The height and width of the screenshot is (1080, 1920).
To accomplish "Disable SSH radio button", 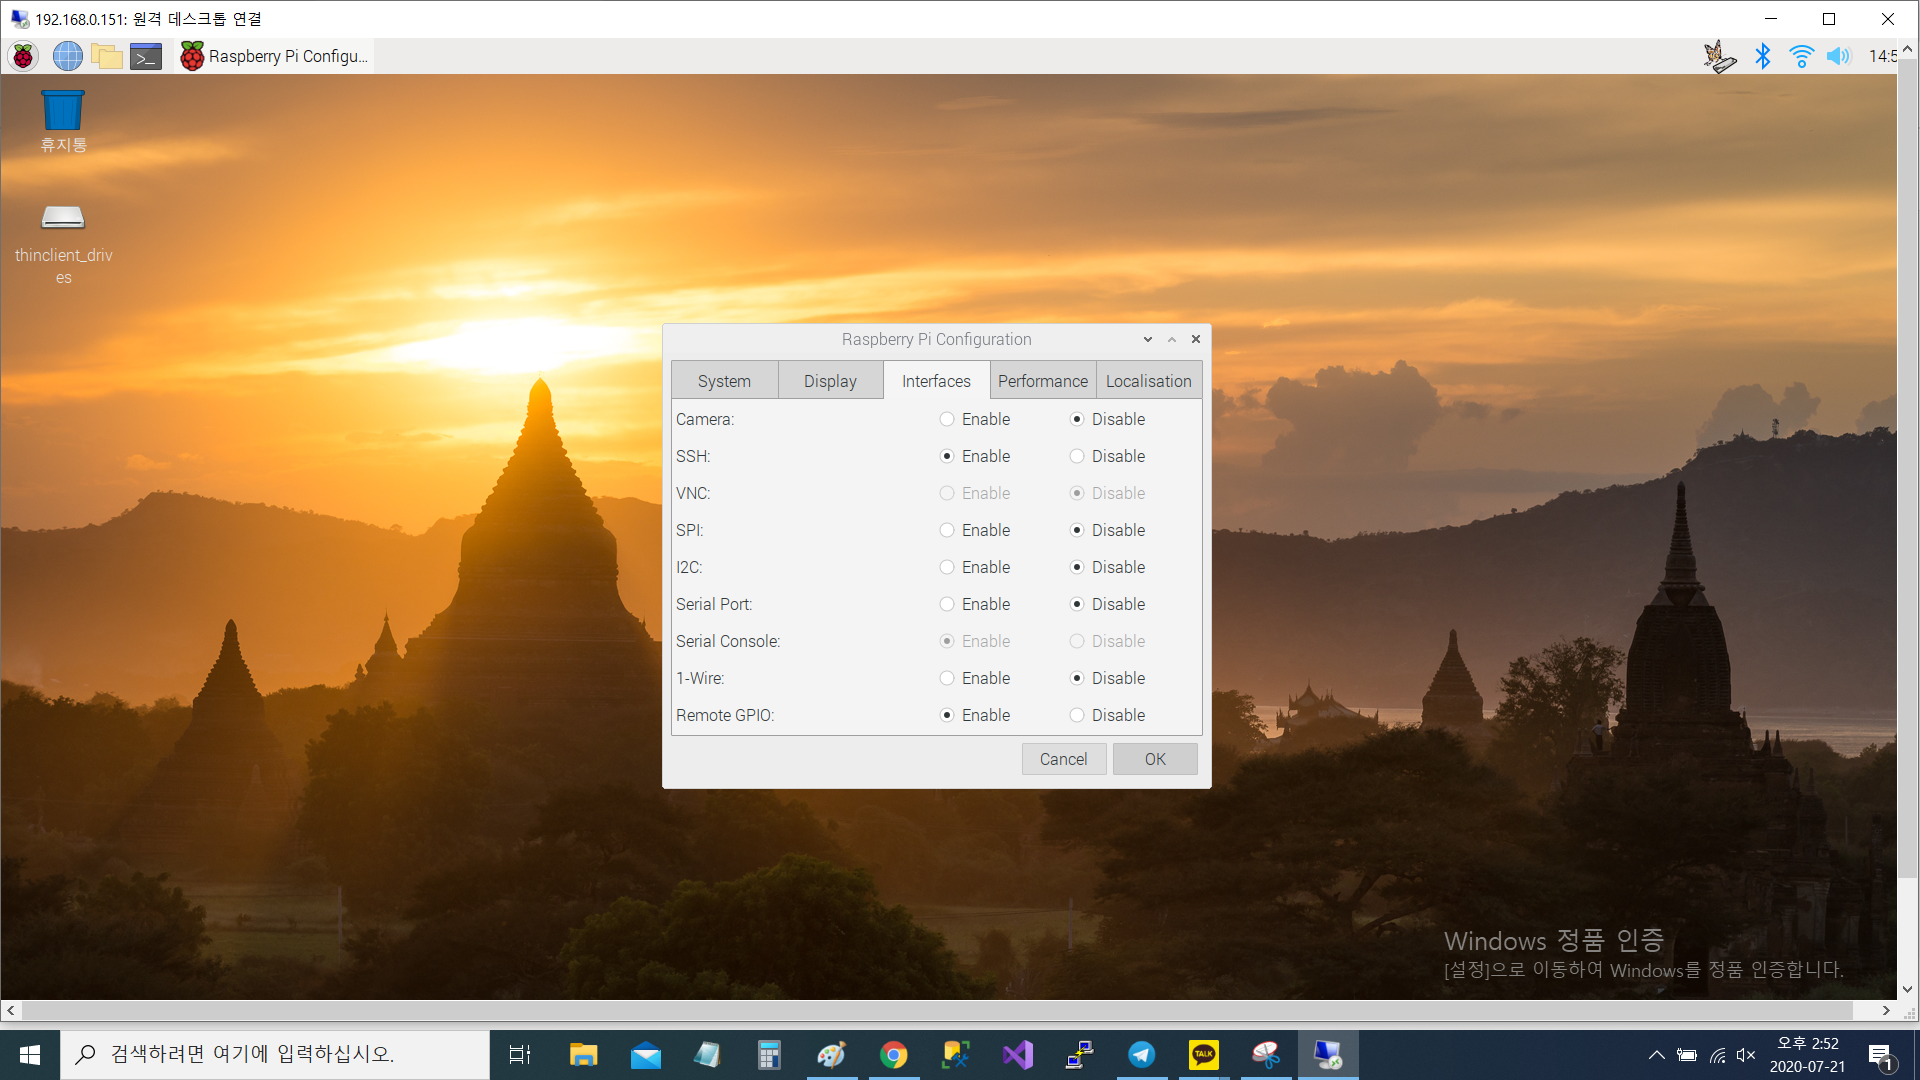I will (1077, 456).
